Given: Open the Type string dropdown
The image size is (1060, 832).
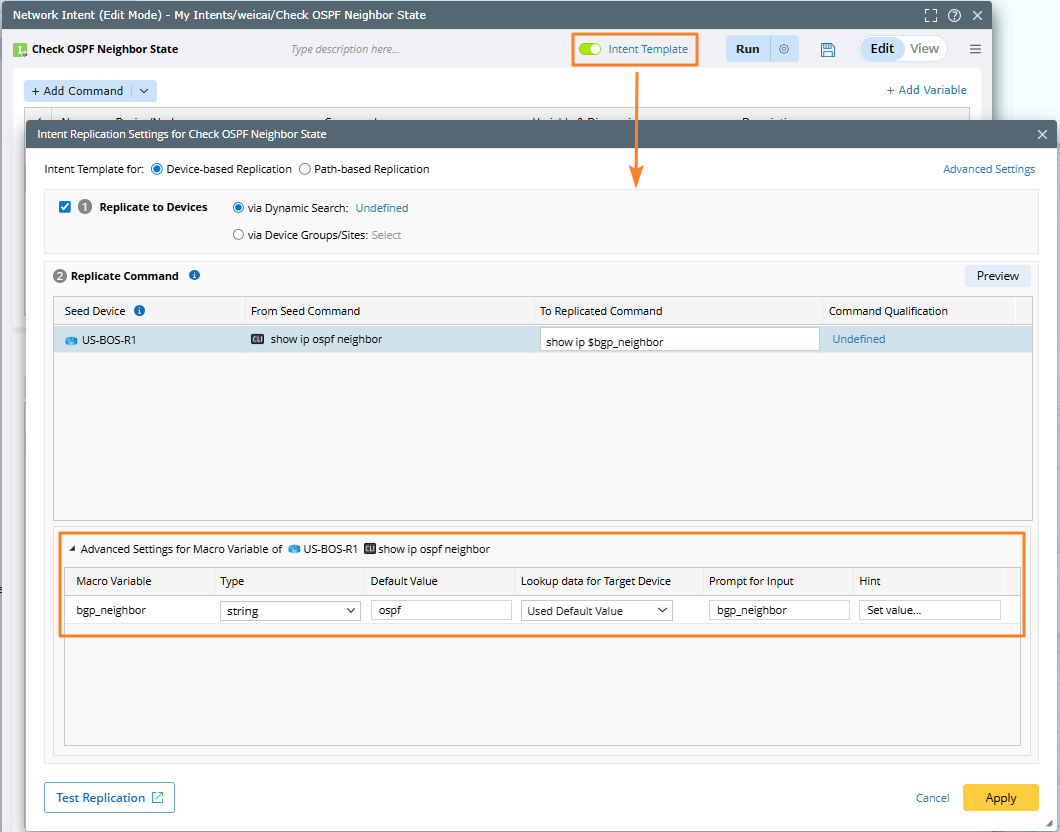Looking at the screenshot, I should pyautogui.click(x=290, y=610).
